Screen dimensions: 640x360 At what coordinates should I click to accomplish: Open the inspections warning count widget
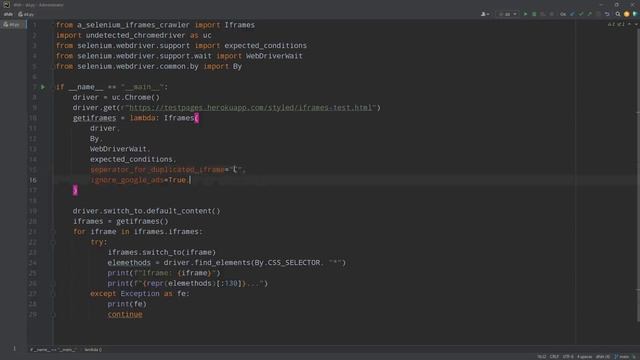616,24
